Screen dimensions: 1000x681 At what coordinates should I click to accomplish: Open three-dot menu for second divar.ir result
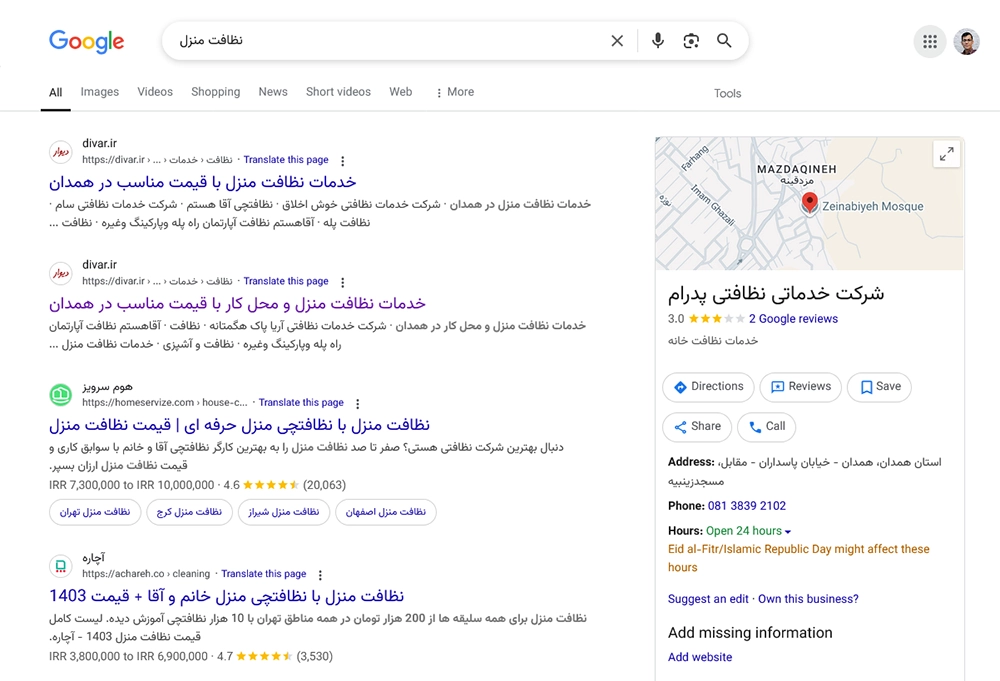click(342, 282)
